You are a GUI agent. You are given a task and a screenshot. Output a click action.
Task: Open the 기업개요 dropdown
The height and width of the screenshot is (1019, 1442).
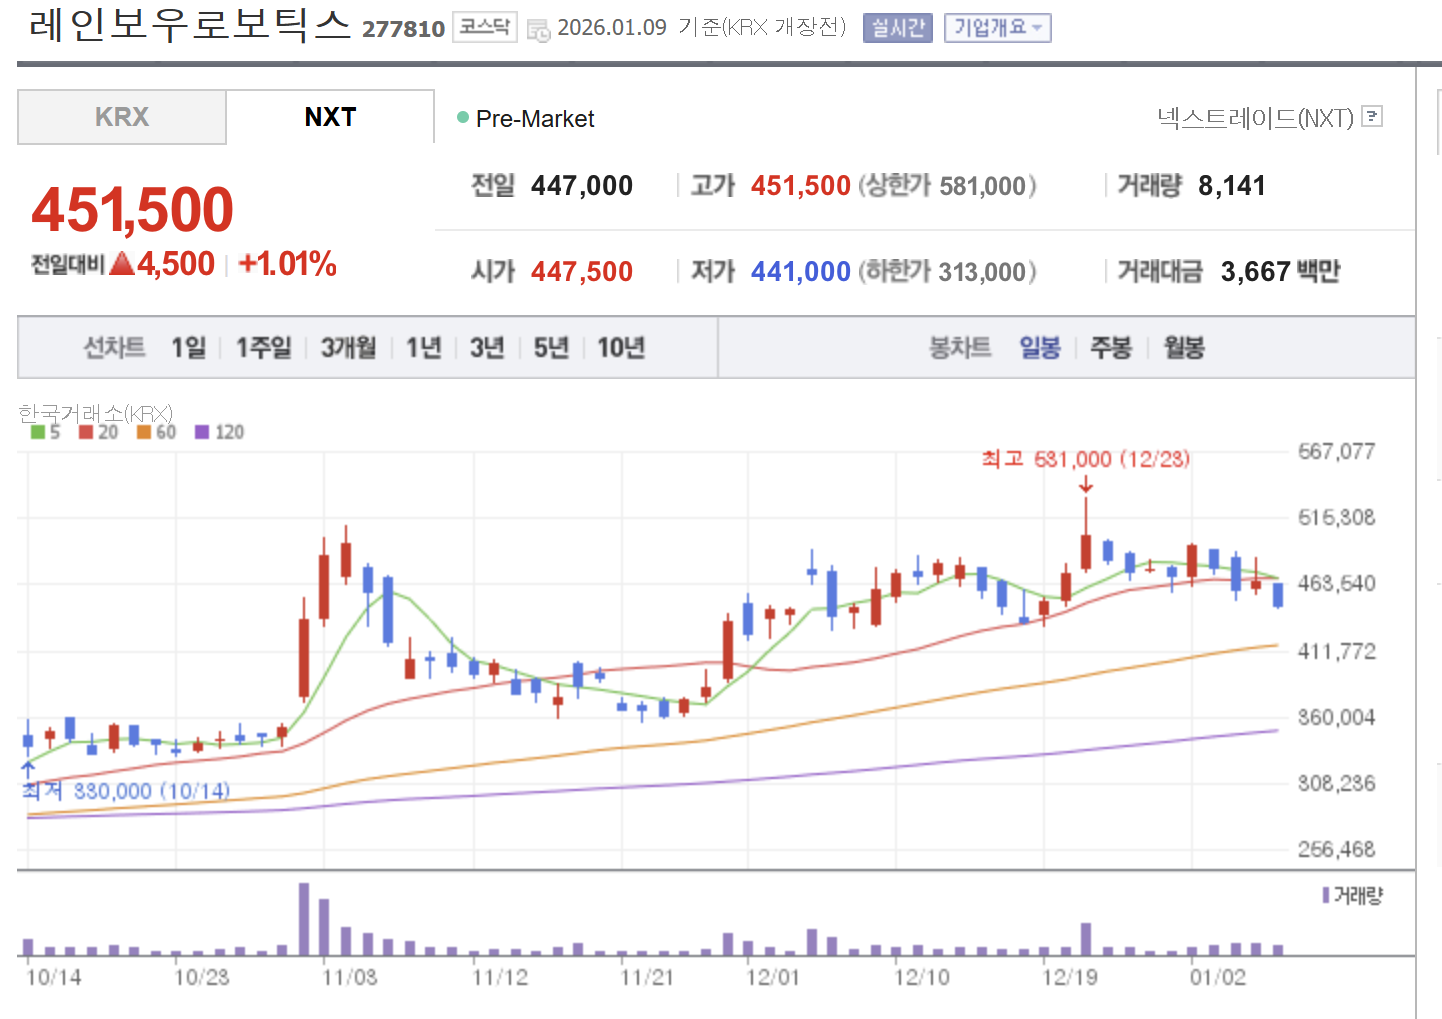pos(997,28)
